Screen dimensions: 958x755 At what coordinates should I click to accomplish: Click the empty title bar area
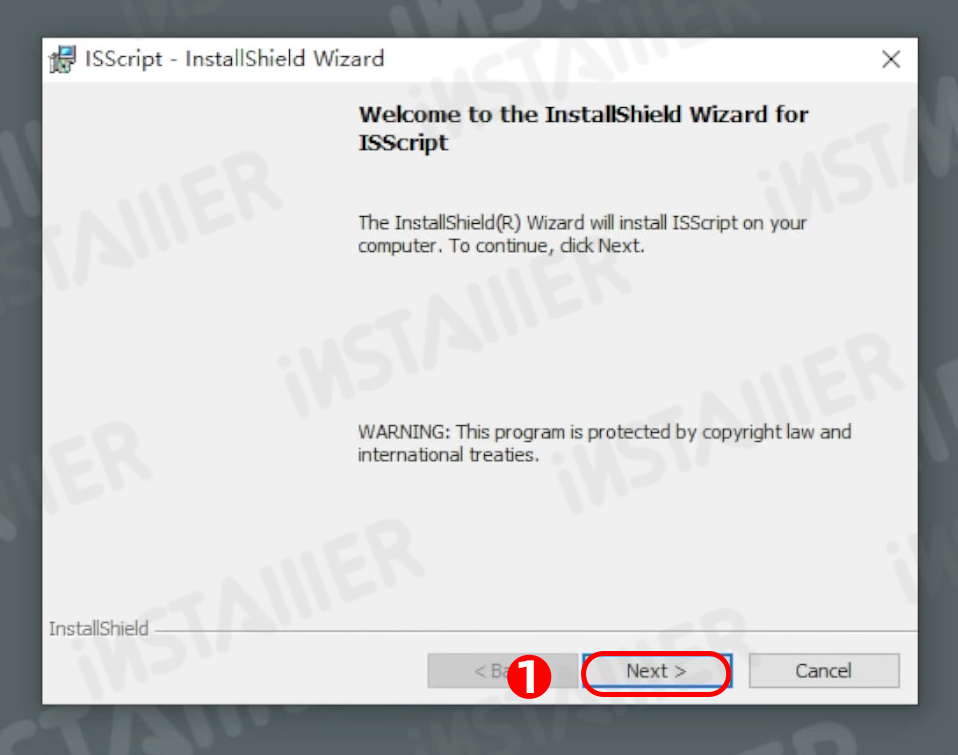click(x=629, y=59)
